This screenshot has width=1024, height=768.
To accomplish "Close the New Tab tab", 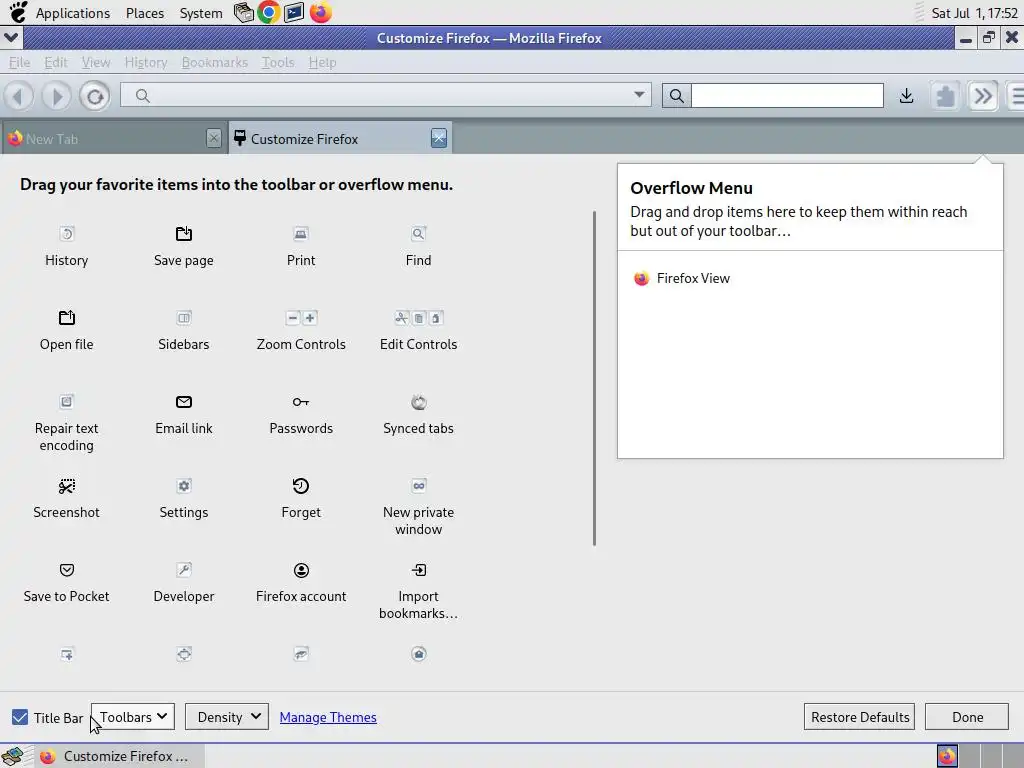I will [x=214, y=138].
